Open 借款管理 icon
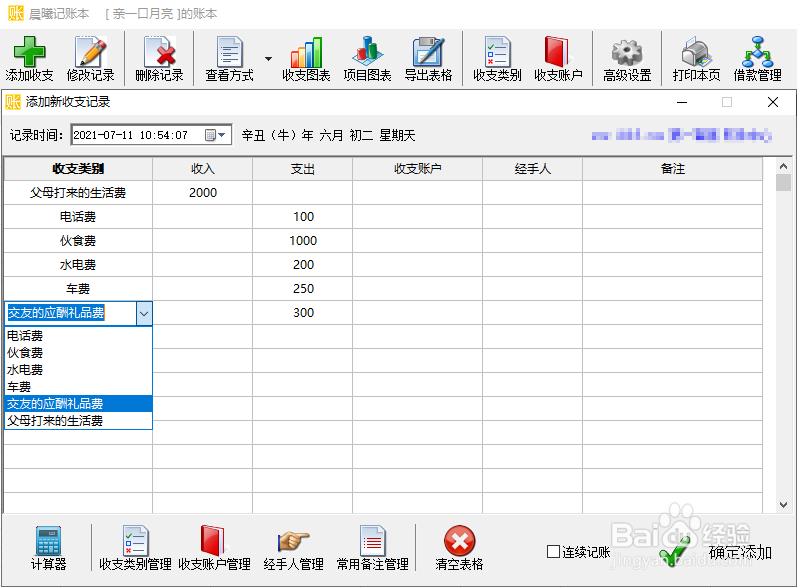This screenshot has width=797, height=588. [x=757, y=52]
